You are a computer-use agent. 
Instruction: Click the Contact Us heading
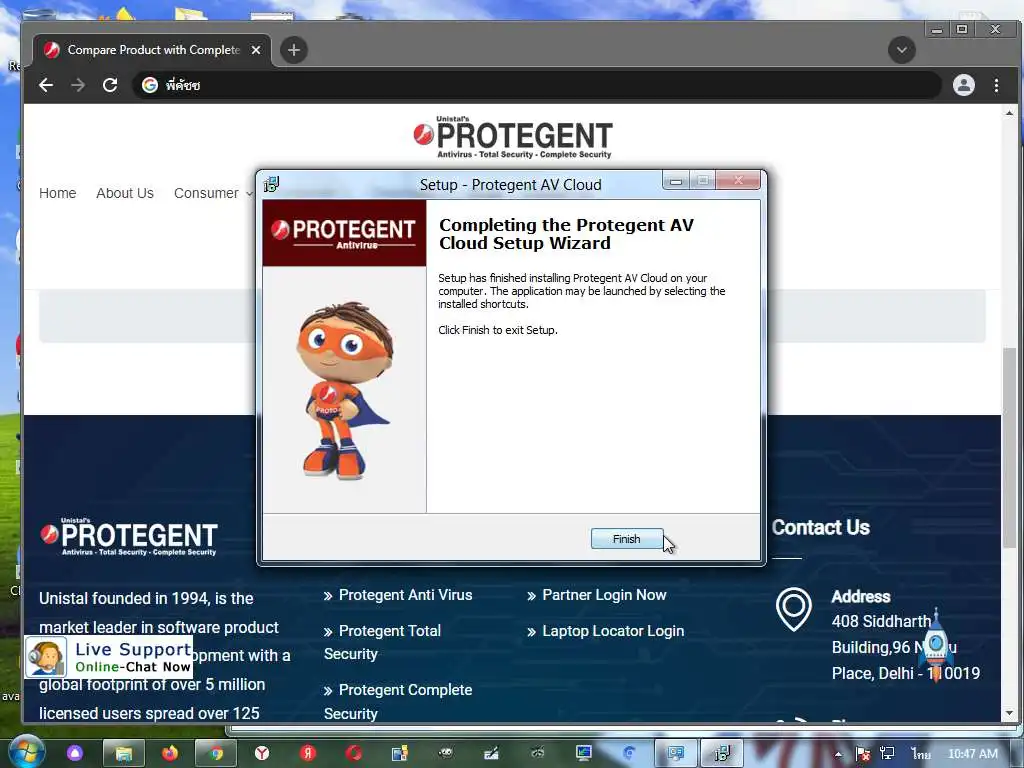pyautogui.click(x=820, y=528)
